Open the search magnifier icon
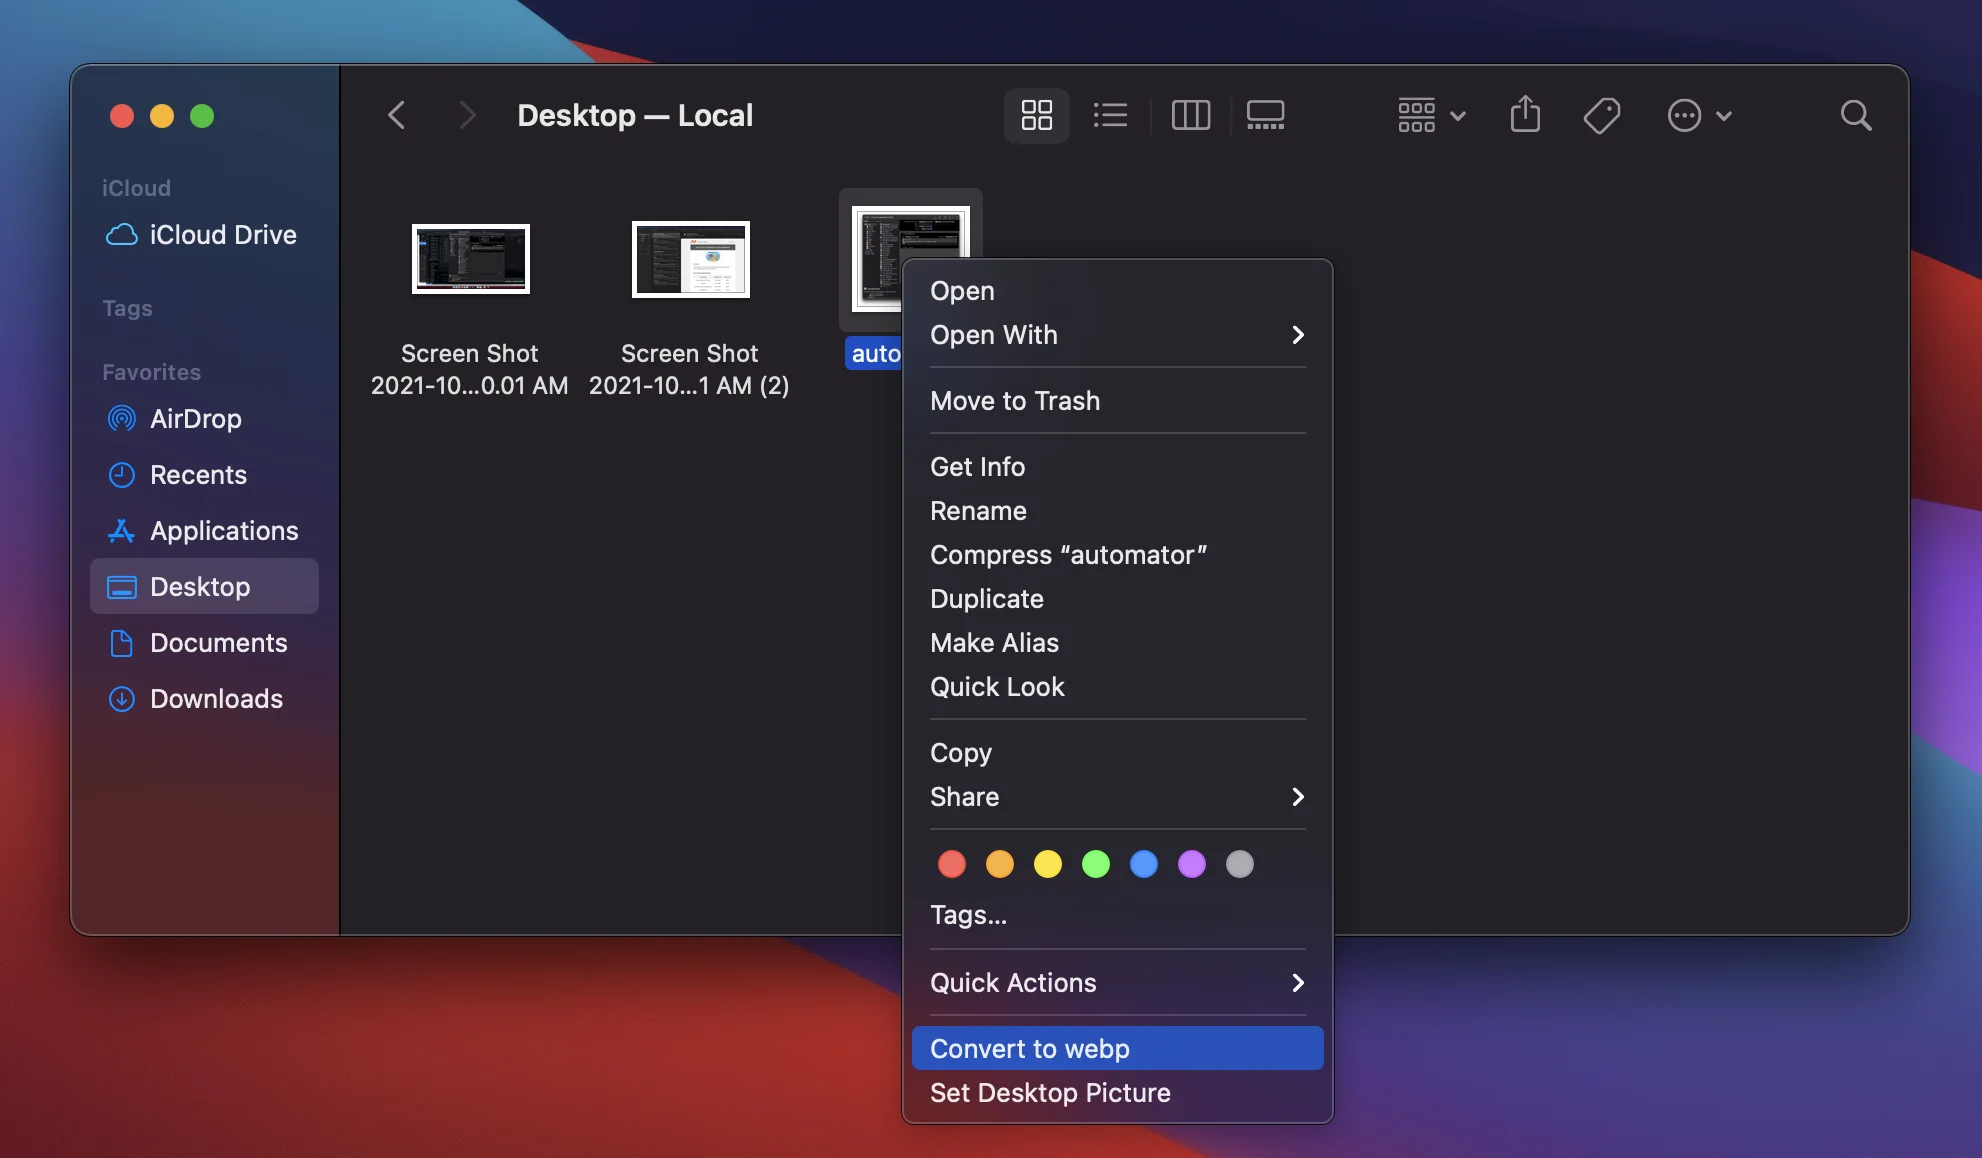Viewport: 1982px width, 1158px height. (x=1855, y=115)
